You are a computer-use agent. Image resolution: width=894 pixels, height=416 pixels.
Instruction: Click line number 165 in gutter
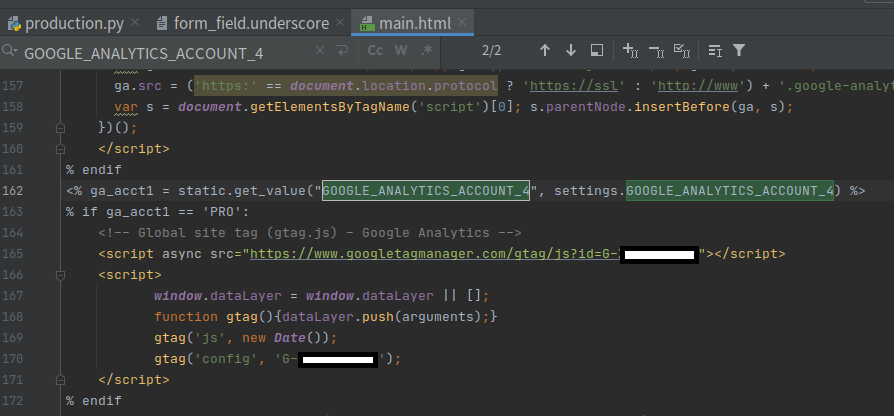click(13, 254)
